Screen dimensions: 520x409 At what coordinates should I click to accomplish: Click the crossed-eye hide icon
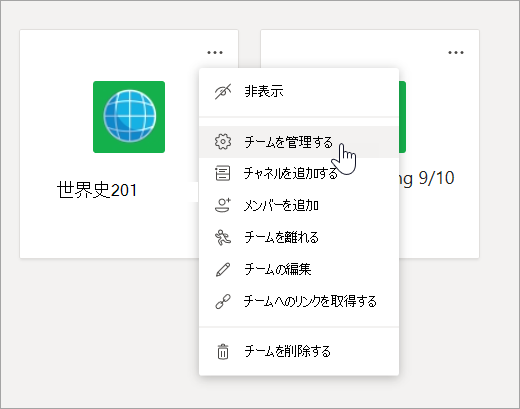coord(223,92)
